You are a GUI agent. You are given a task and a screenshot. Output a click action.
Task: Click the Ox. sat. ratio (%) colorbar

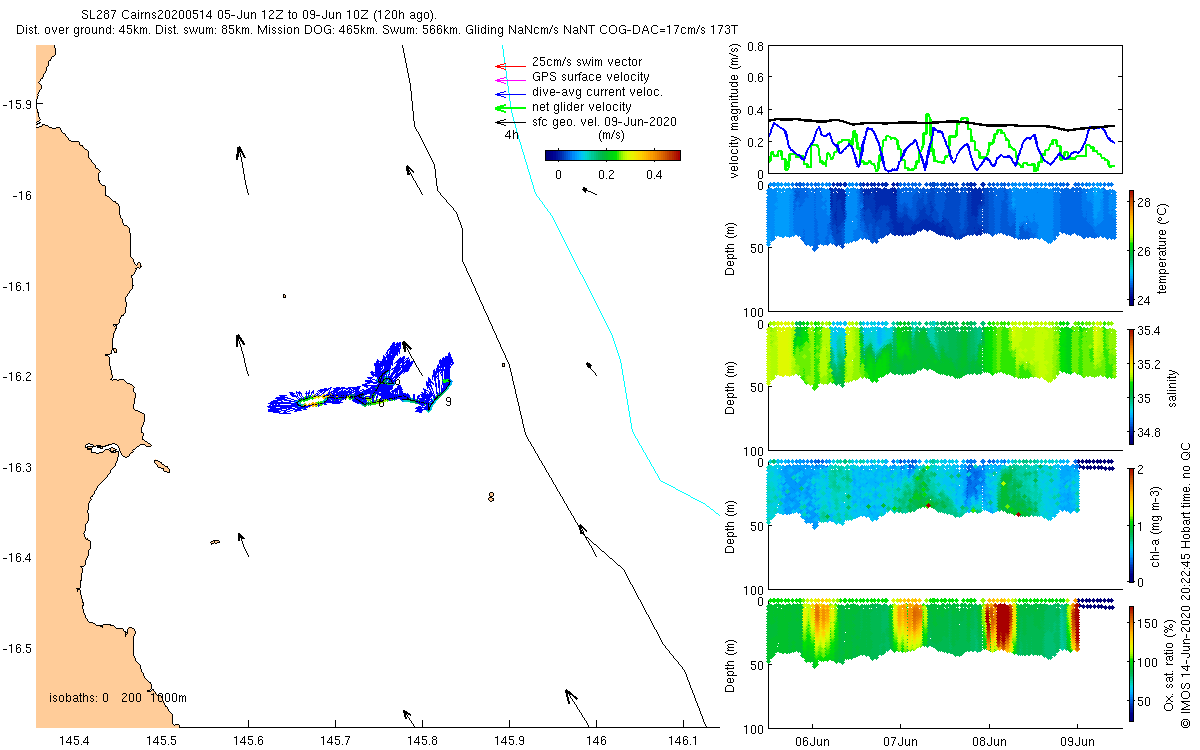tap(1132, 664)
